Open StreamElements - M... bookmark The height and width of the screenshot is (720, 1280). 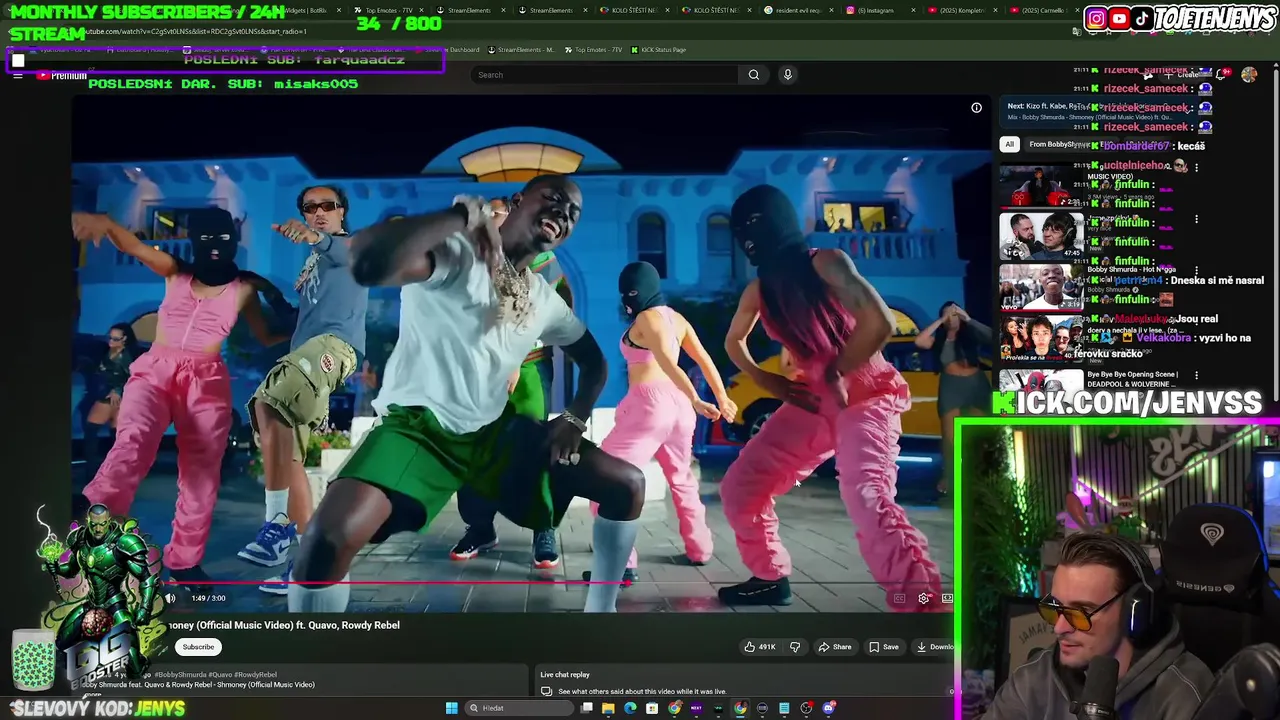520,50
